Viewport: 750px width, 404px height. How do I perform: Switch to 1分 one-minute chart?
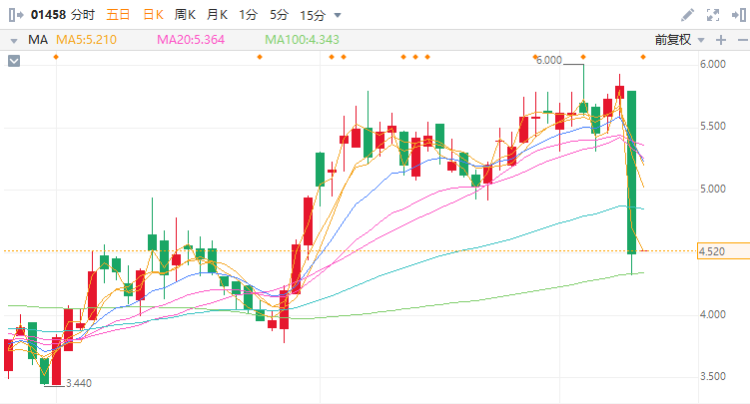(248, 15)
